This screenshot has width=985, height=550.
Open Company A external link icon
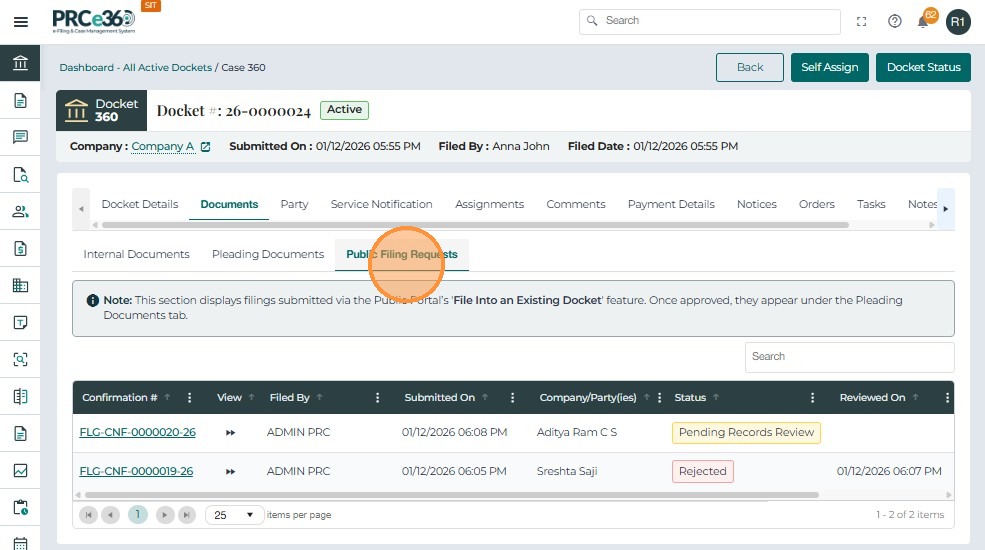206,146
